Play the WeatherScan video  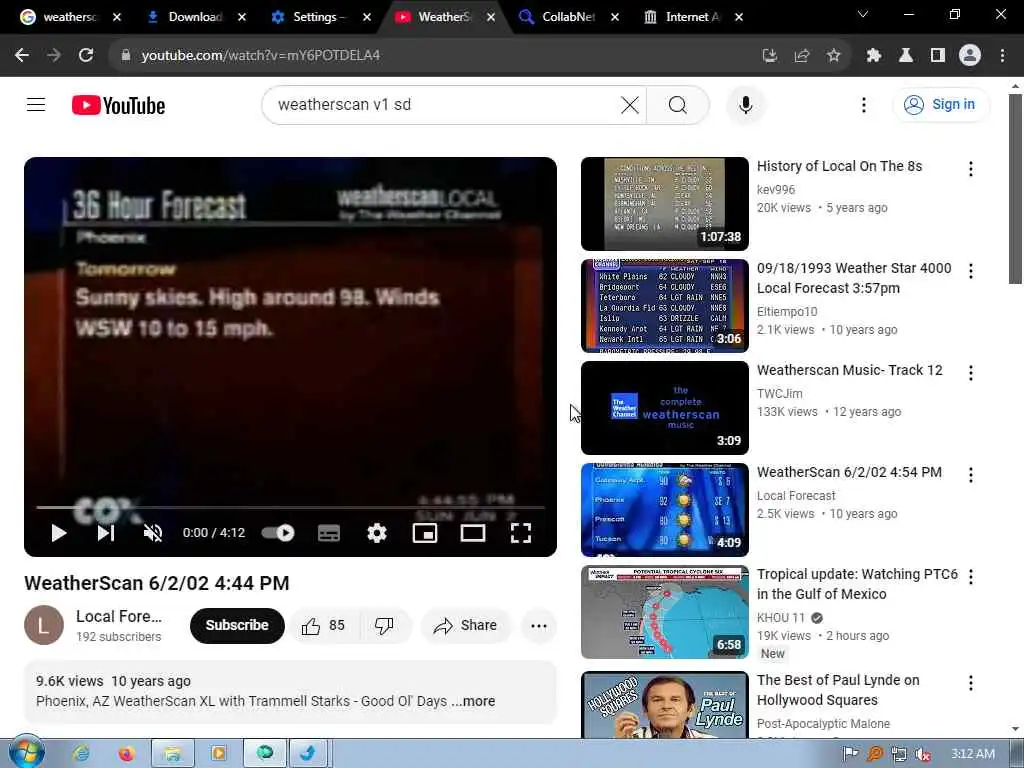[59, 533]
